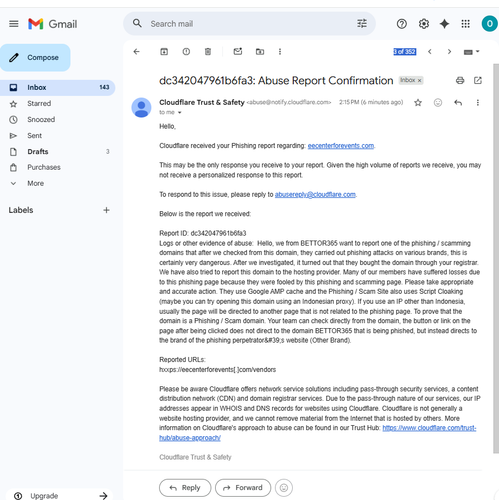
Task: Star the Cloudflare email
Action: coord(418,103)
